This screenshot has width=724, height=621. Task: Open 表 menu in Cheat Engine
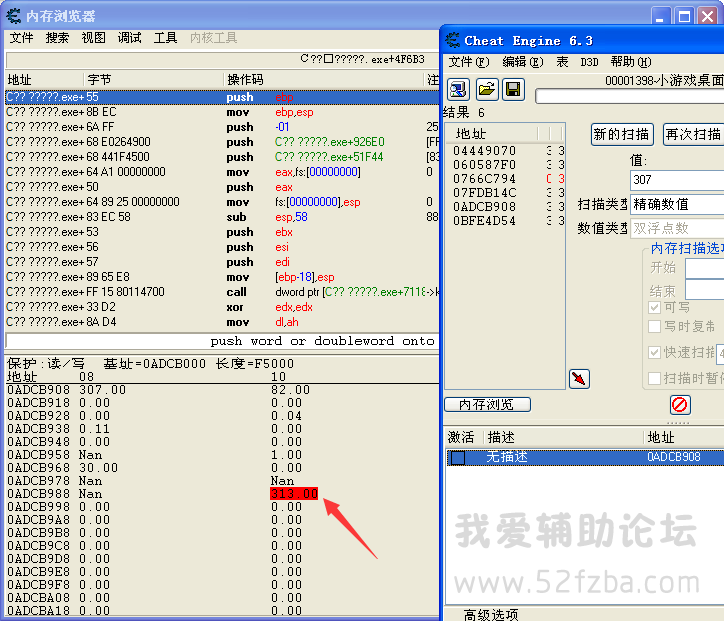(x=562, y=62)
